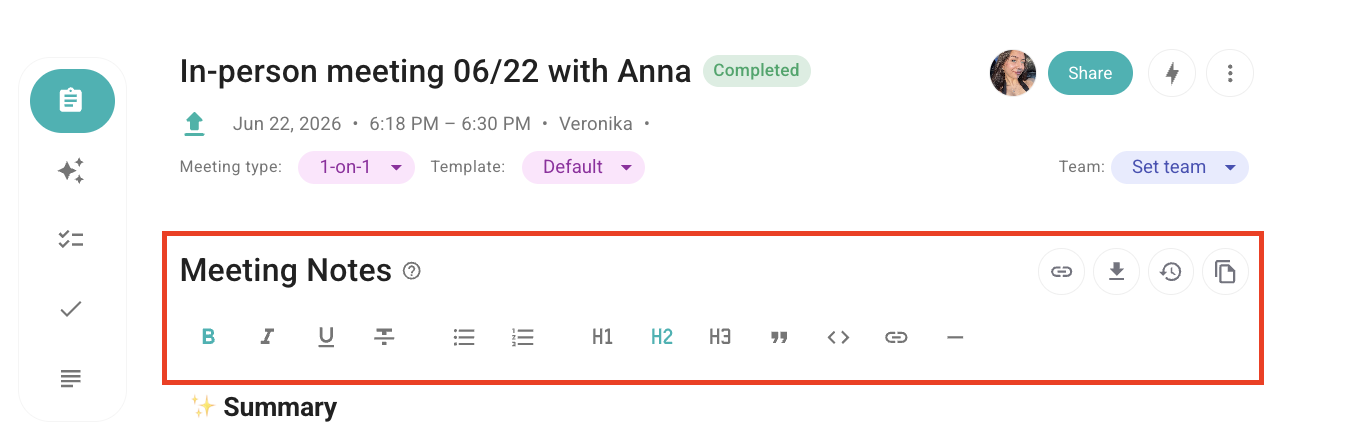Image resolution: width=1352 pixels, height=434 pixels.
Task: Insert a block quote
Action: [779, 337]
